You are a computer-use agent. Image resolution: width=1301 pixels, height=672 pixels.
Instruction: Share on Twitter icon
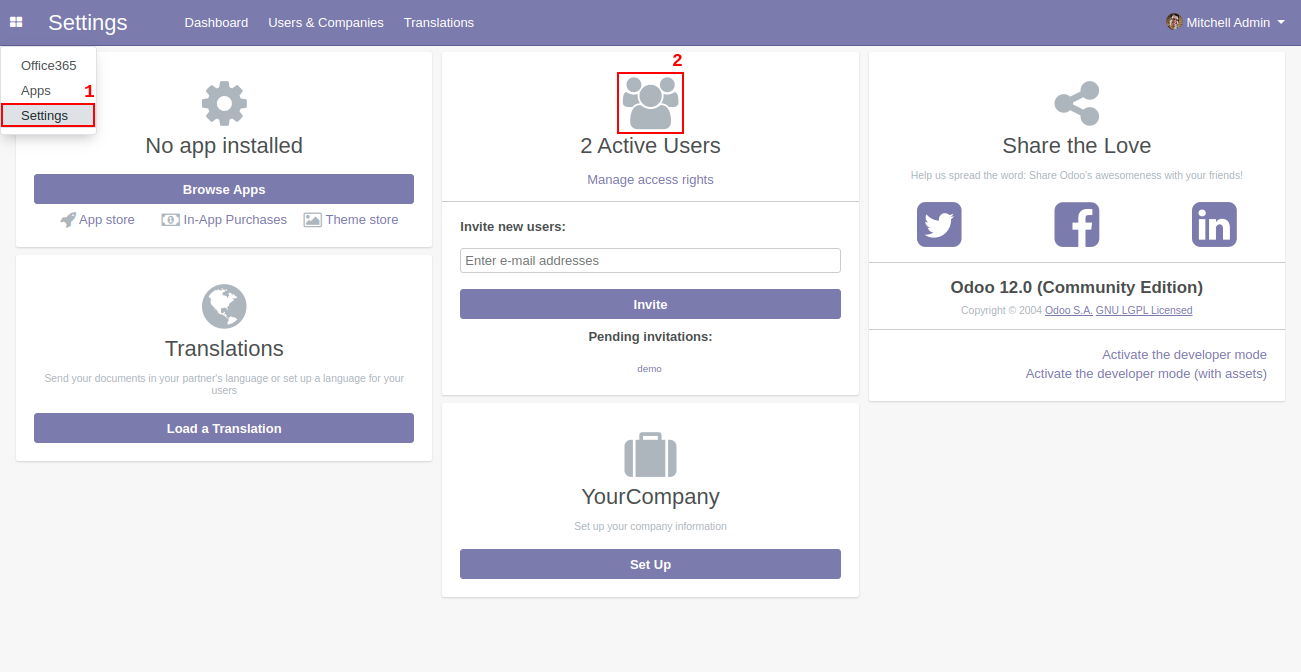(939, 225)
